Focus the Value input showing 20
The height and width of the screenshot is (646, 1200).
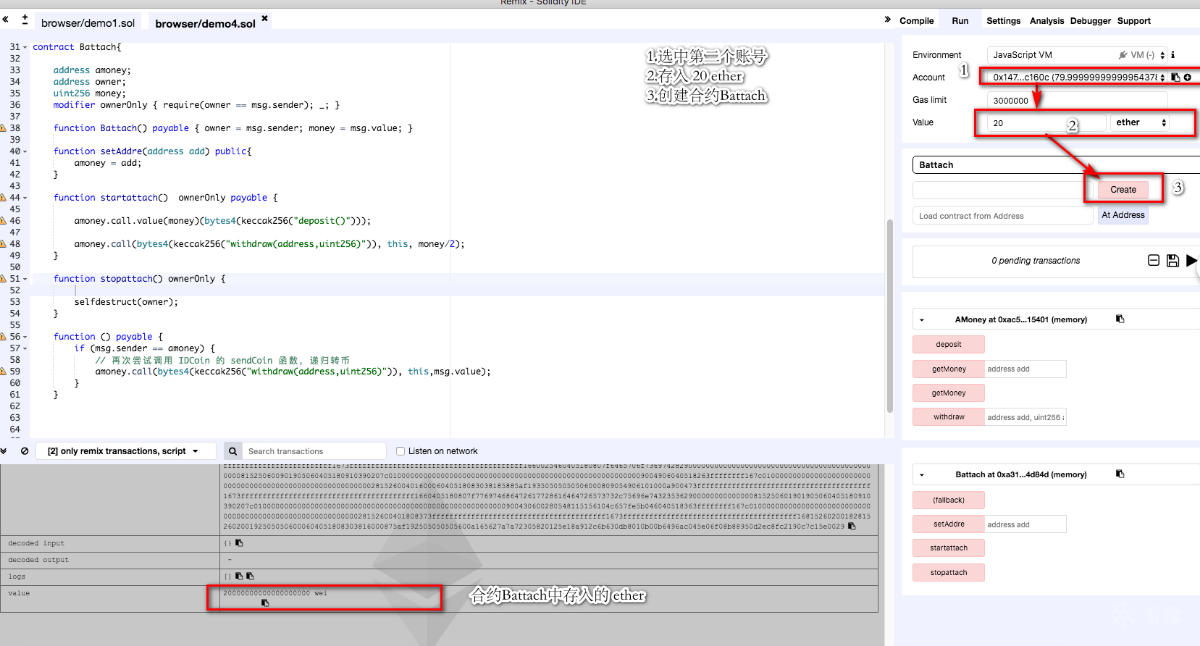[1046, 122]
